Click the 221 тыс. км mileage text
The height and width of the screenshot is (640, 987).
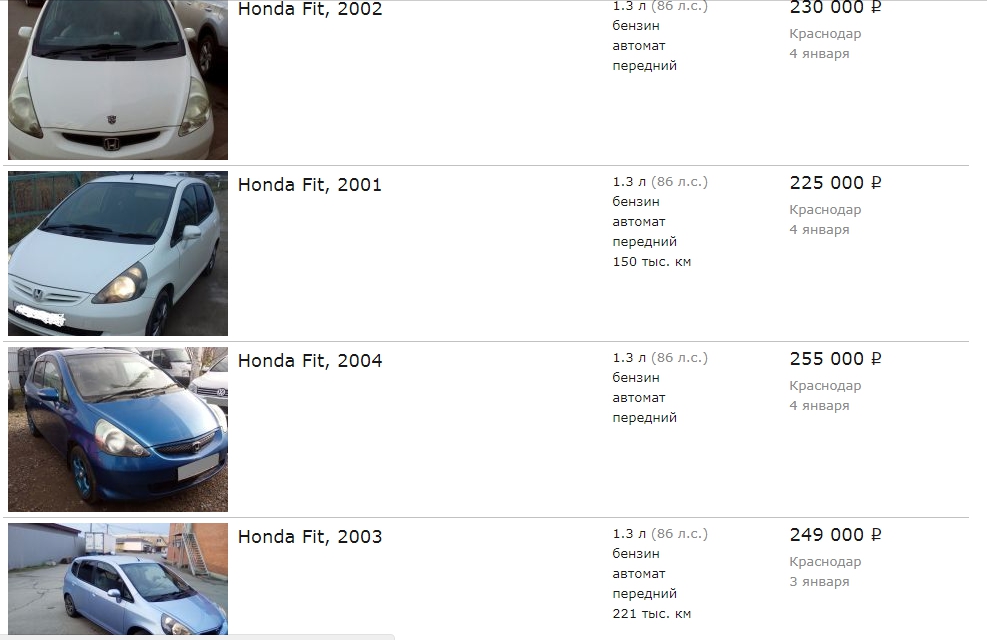pyautogui.click(x=651, y=614)
